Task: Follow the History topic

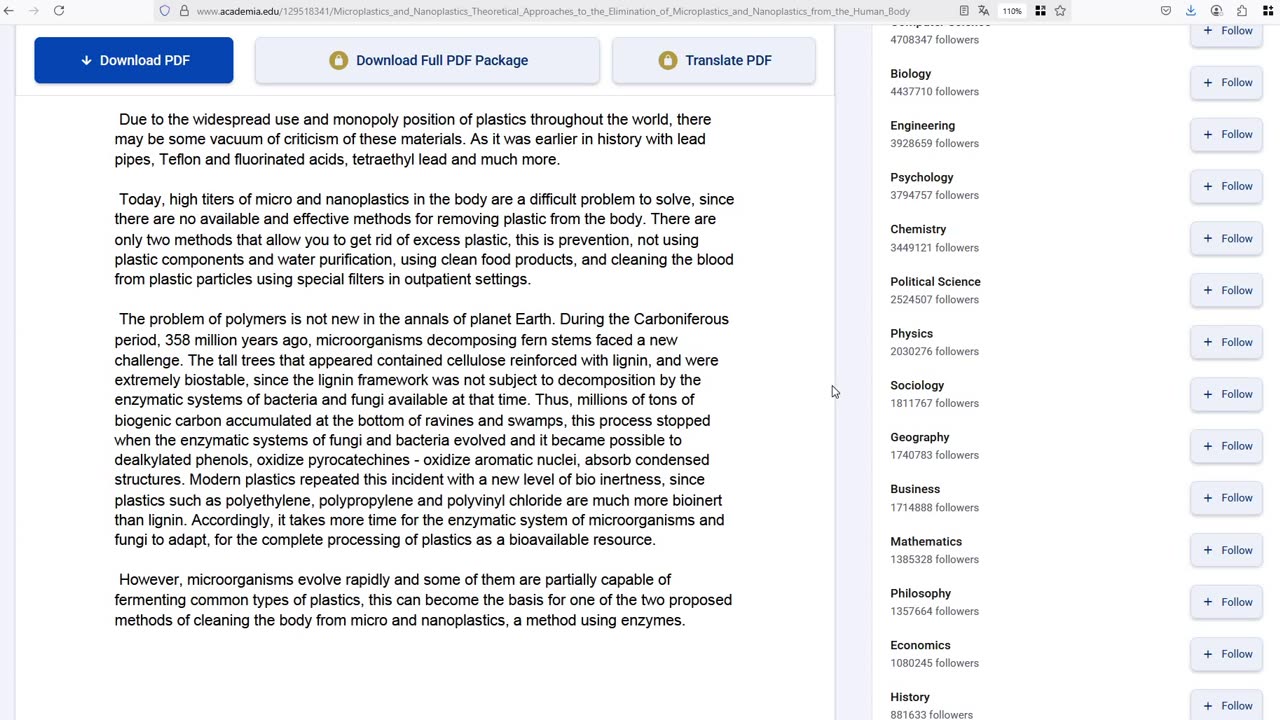Action: click(1227, 706)
